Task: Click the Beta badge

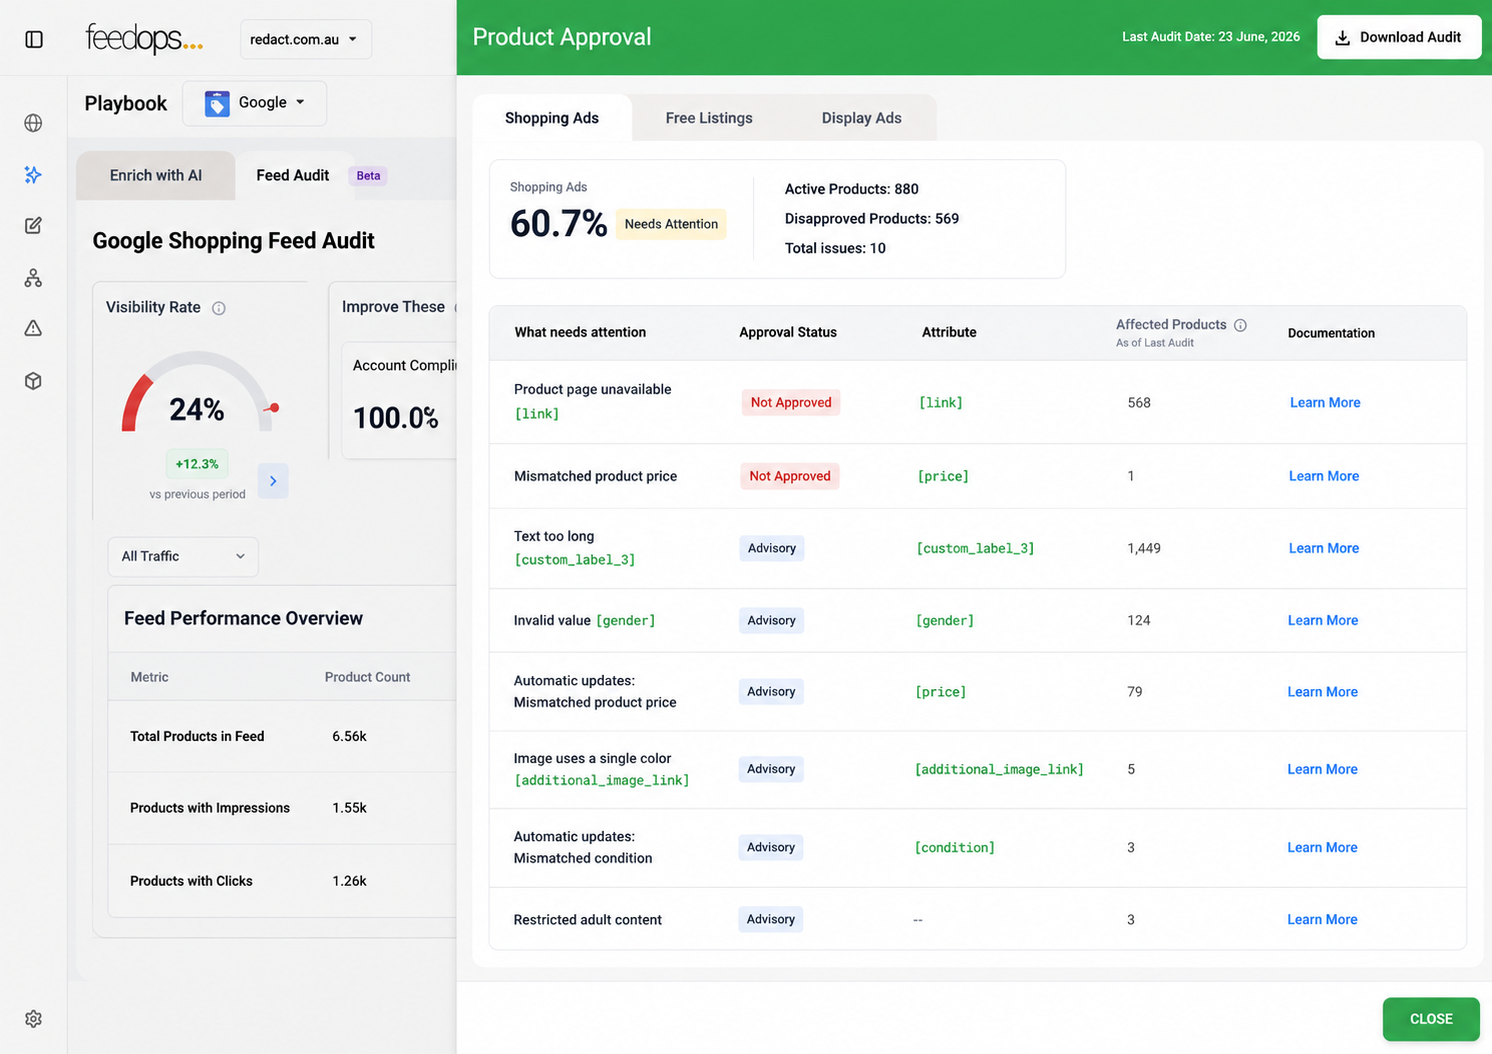Action: [x=368, y=176]
